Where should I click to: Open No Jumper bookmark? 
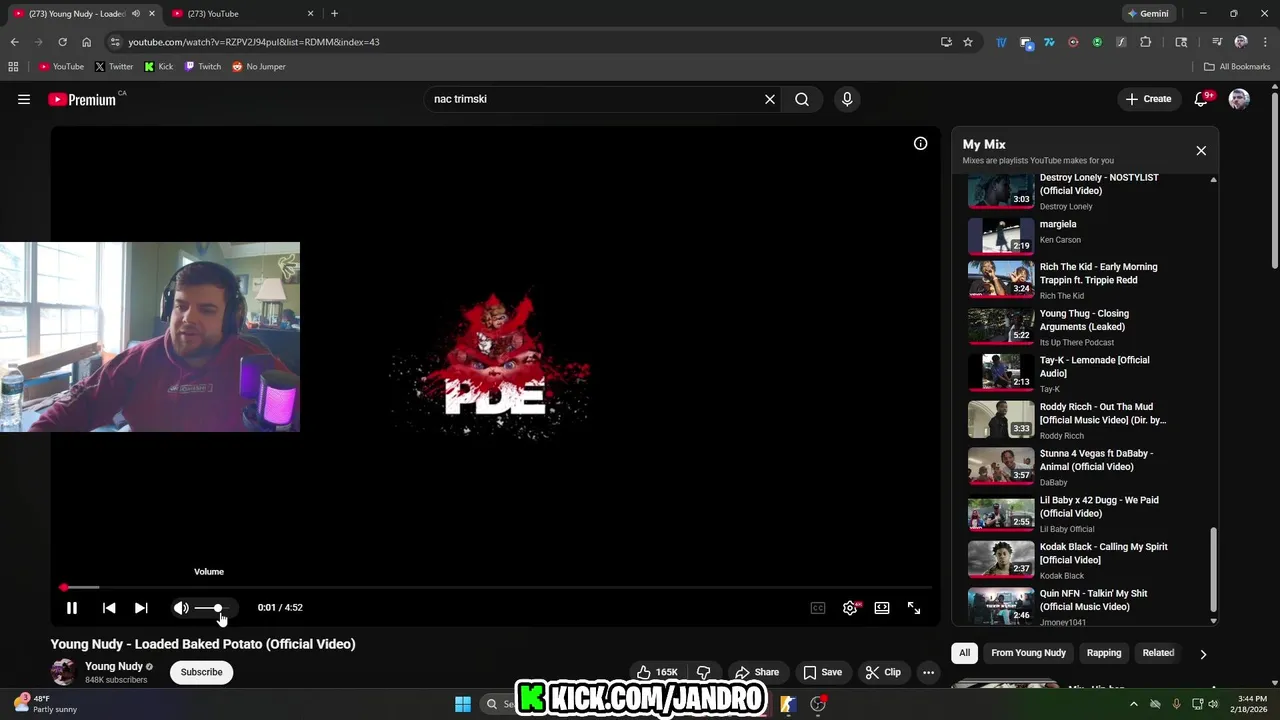coord(259,67)
